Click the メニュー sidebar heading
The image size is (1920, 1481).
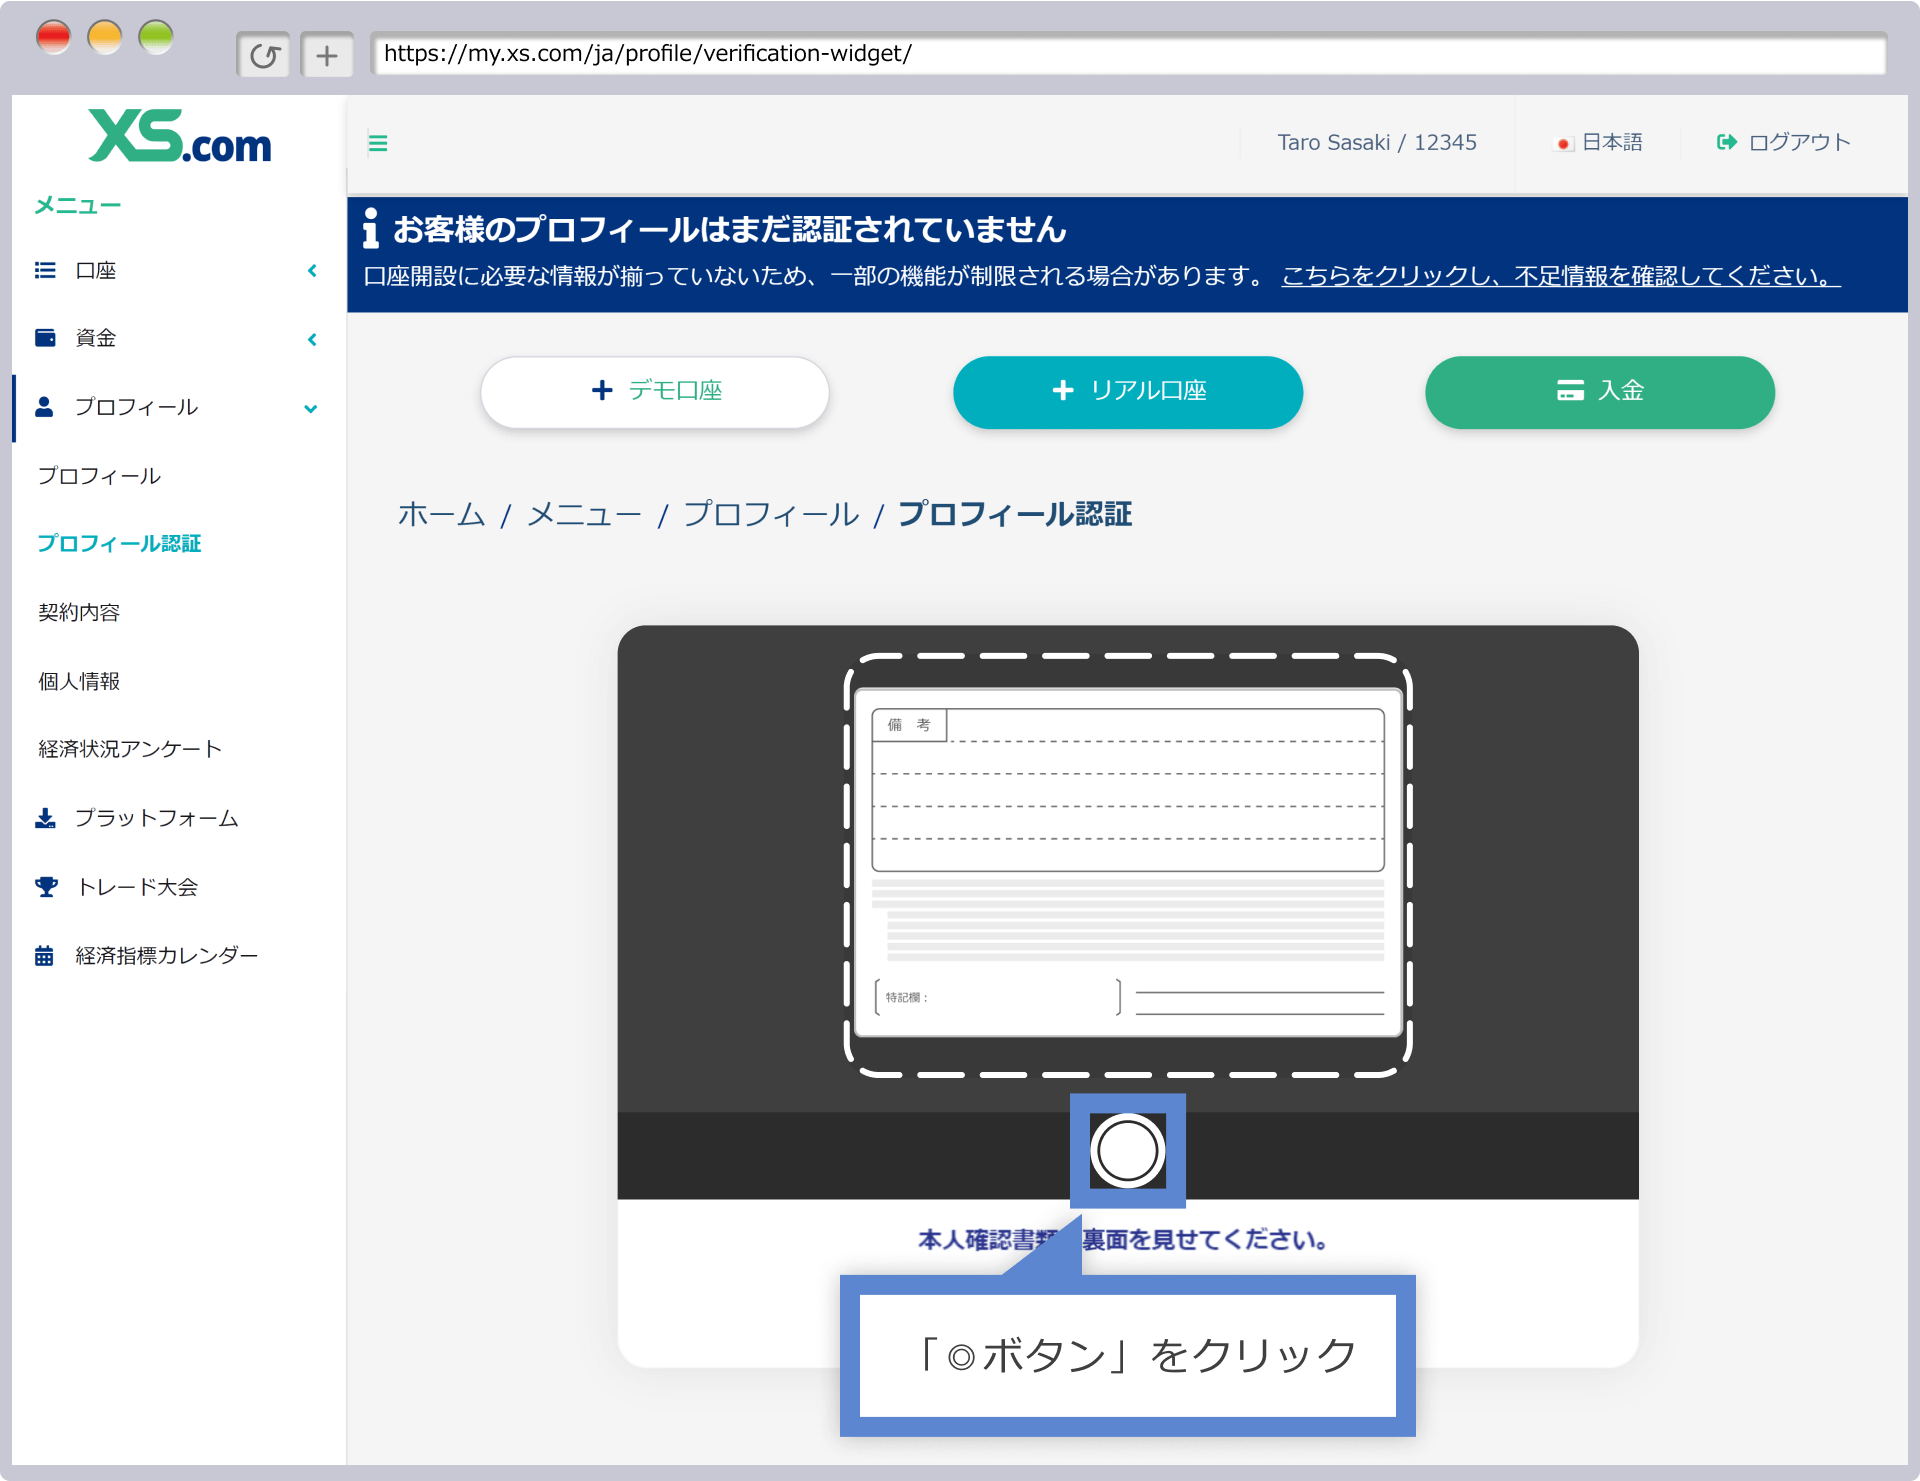coord(77,205)
